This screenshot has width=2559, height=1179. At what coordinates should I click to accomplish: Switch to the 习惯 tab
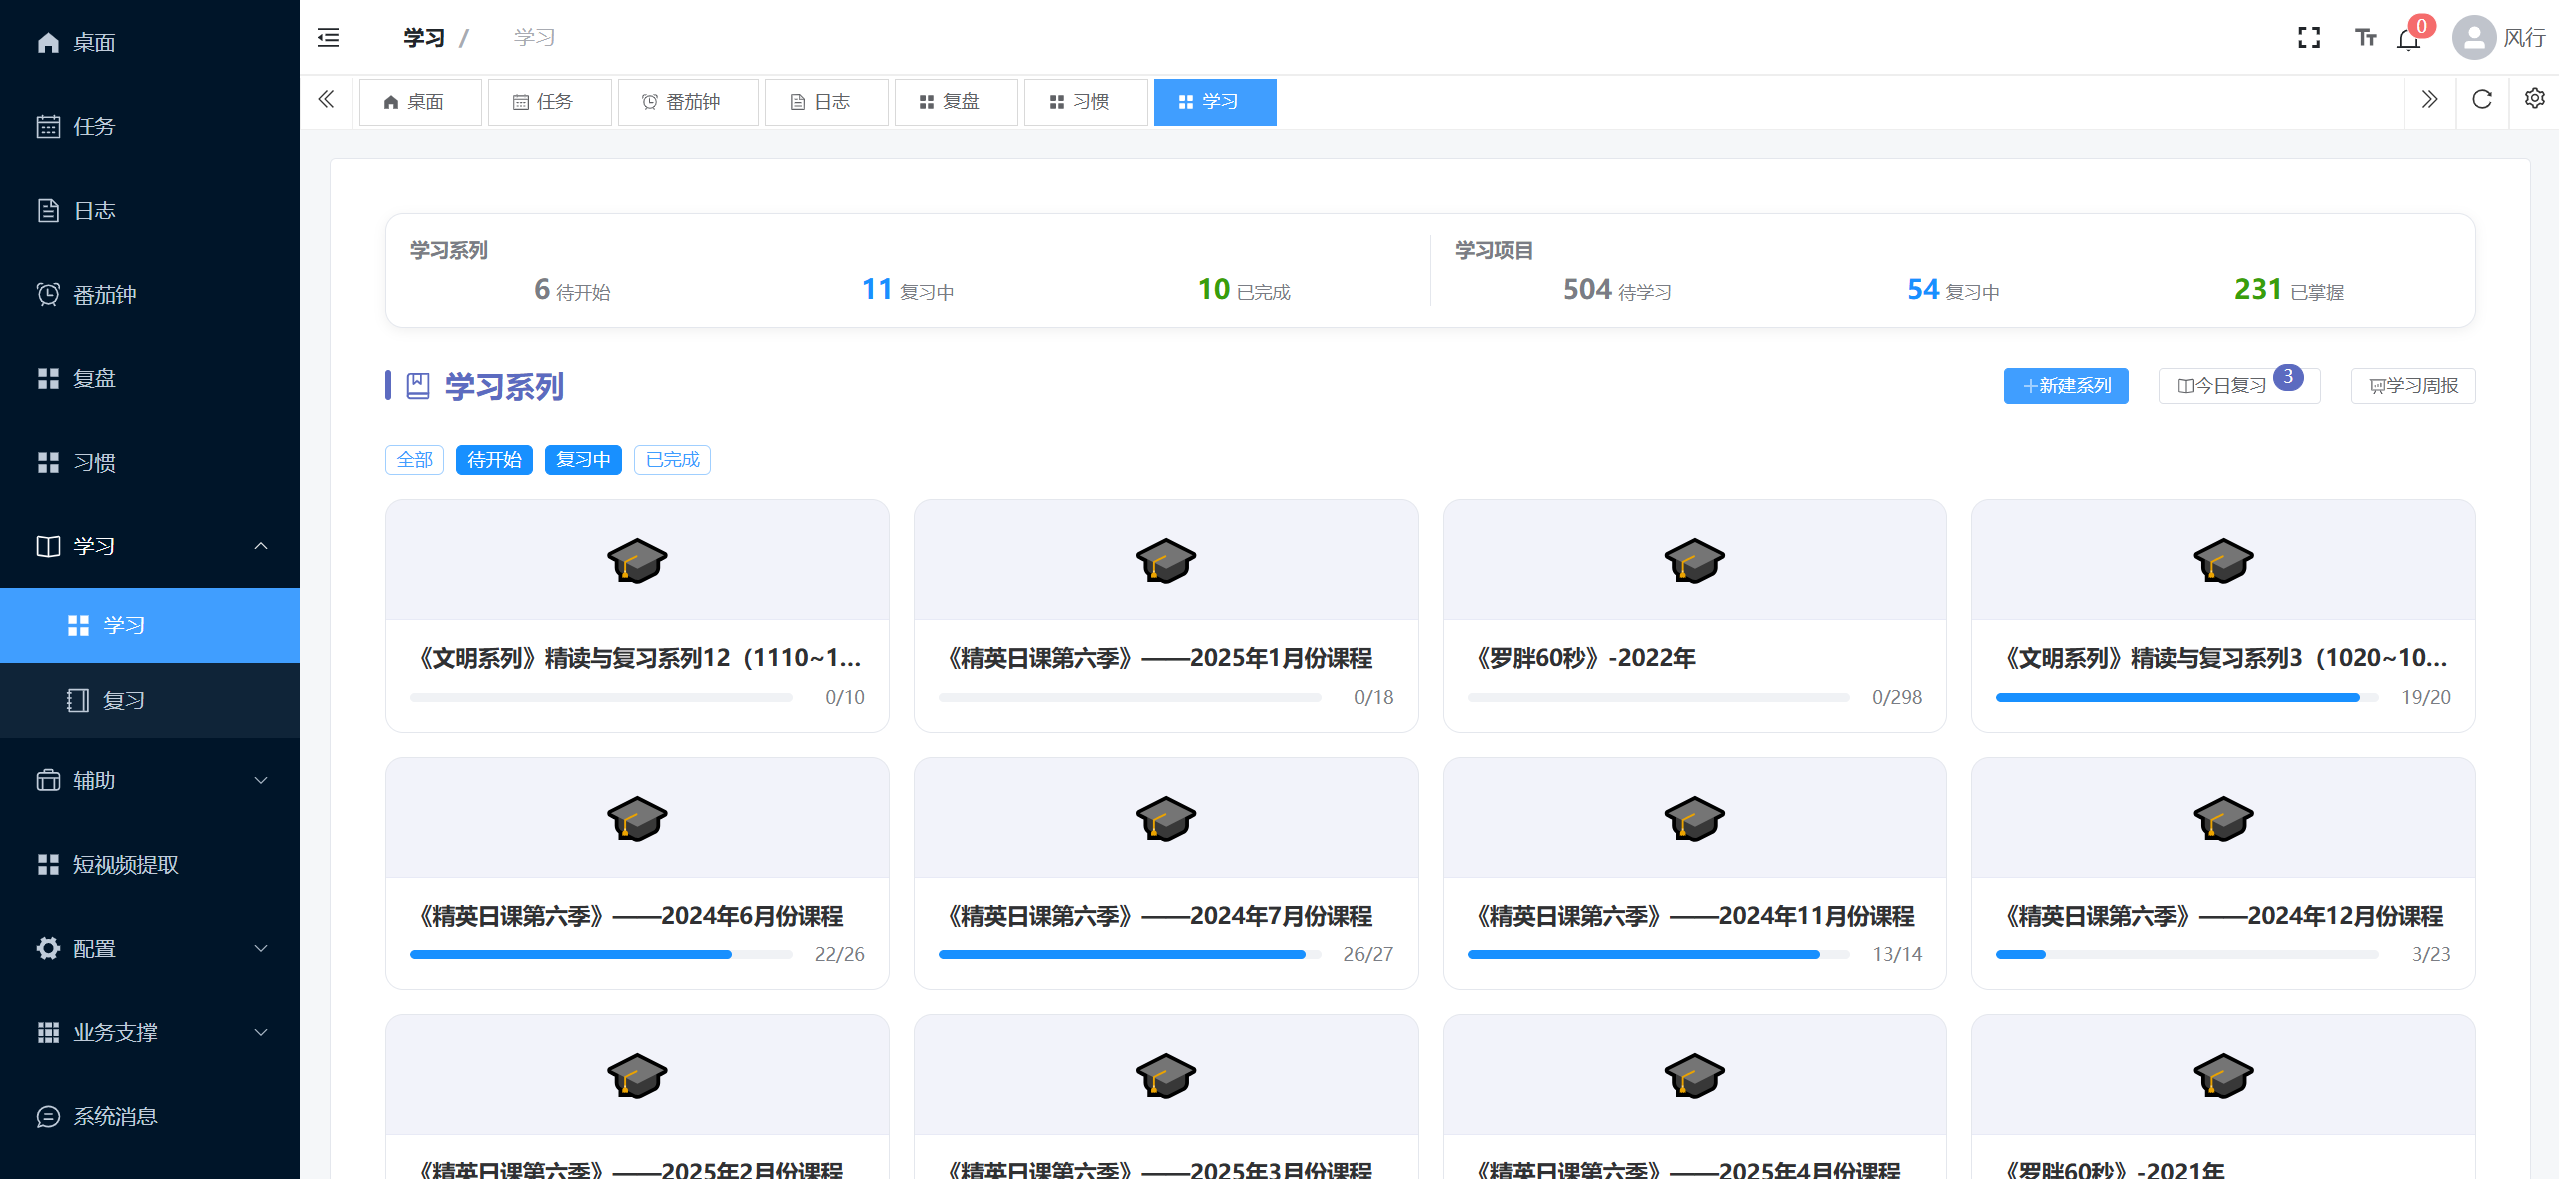click(1085, 102)
